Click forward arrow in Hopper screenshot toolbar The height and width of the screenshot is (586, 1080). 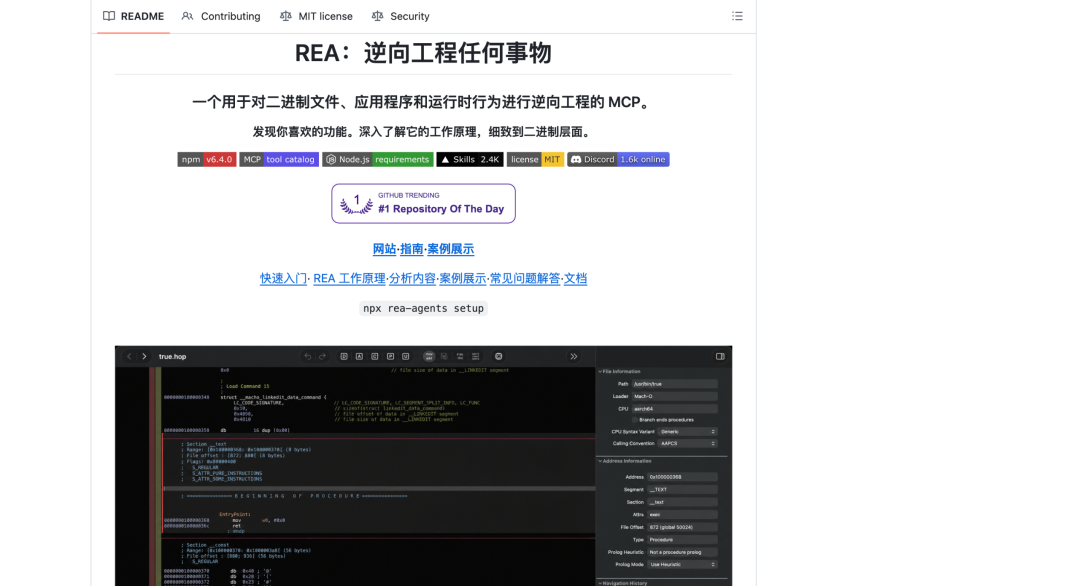click(x=144, y=356)
